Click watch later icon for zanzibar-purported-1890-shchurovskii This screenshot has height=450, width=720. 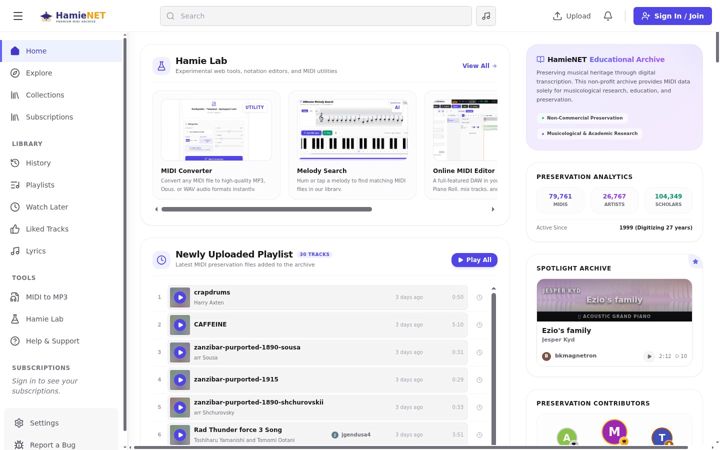click(x=479, y=408)
